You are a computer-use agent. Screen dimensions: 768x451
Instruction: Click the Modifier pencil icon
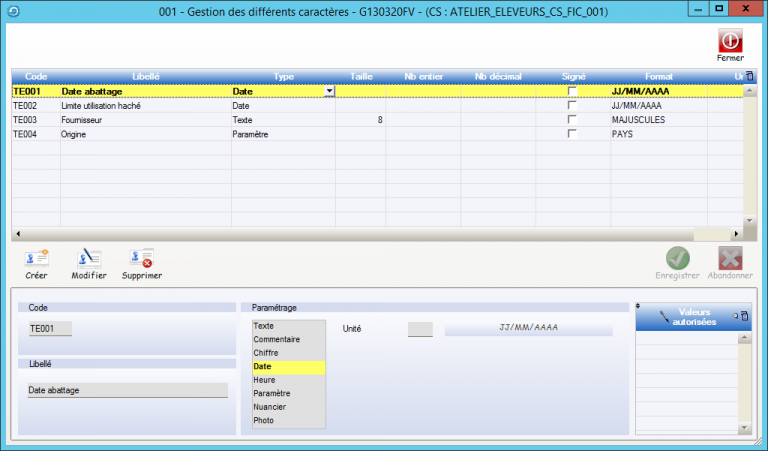(89, 258)
